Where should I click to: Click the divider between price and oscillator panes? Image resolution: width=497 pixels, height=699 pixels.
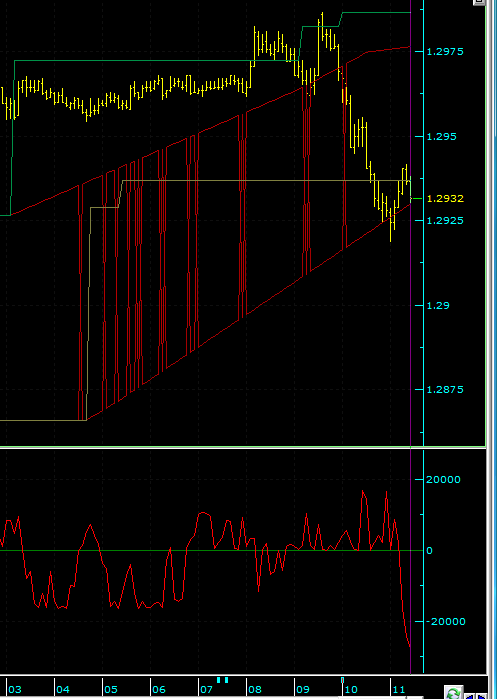(x=243, y=447)
